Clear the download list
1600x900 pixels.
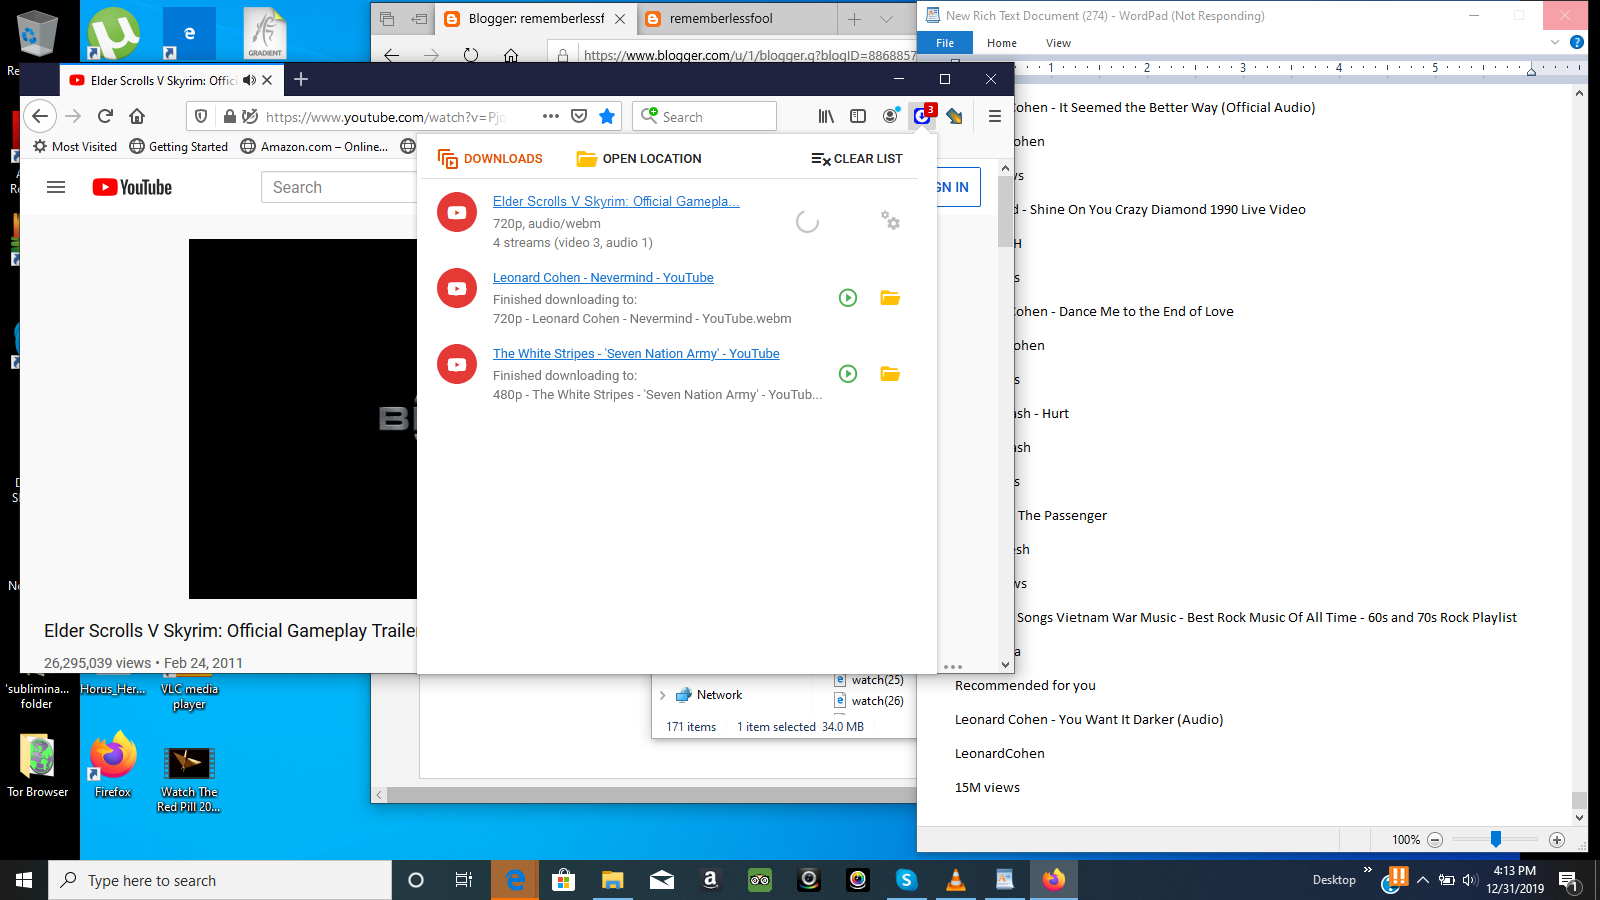coord(857,158)
